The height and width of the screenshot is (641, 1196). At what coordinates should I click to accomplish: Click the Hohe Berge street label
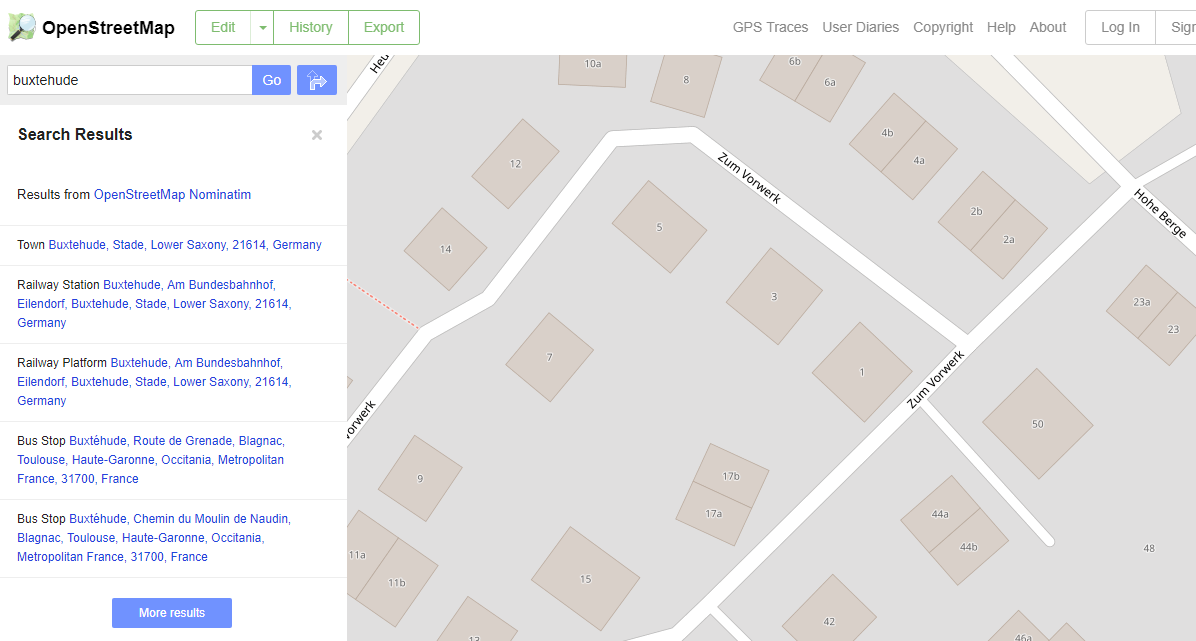1160,214
